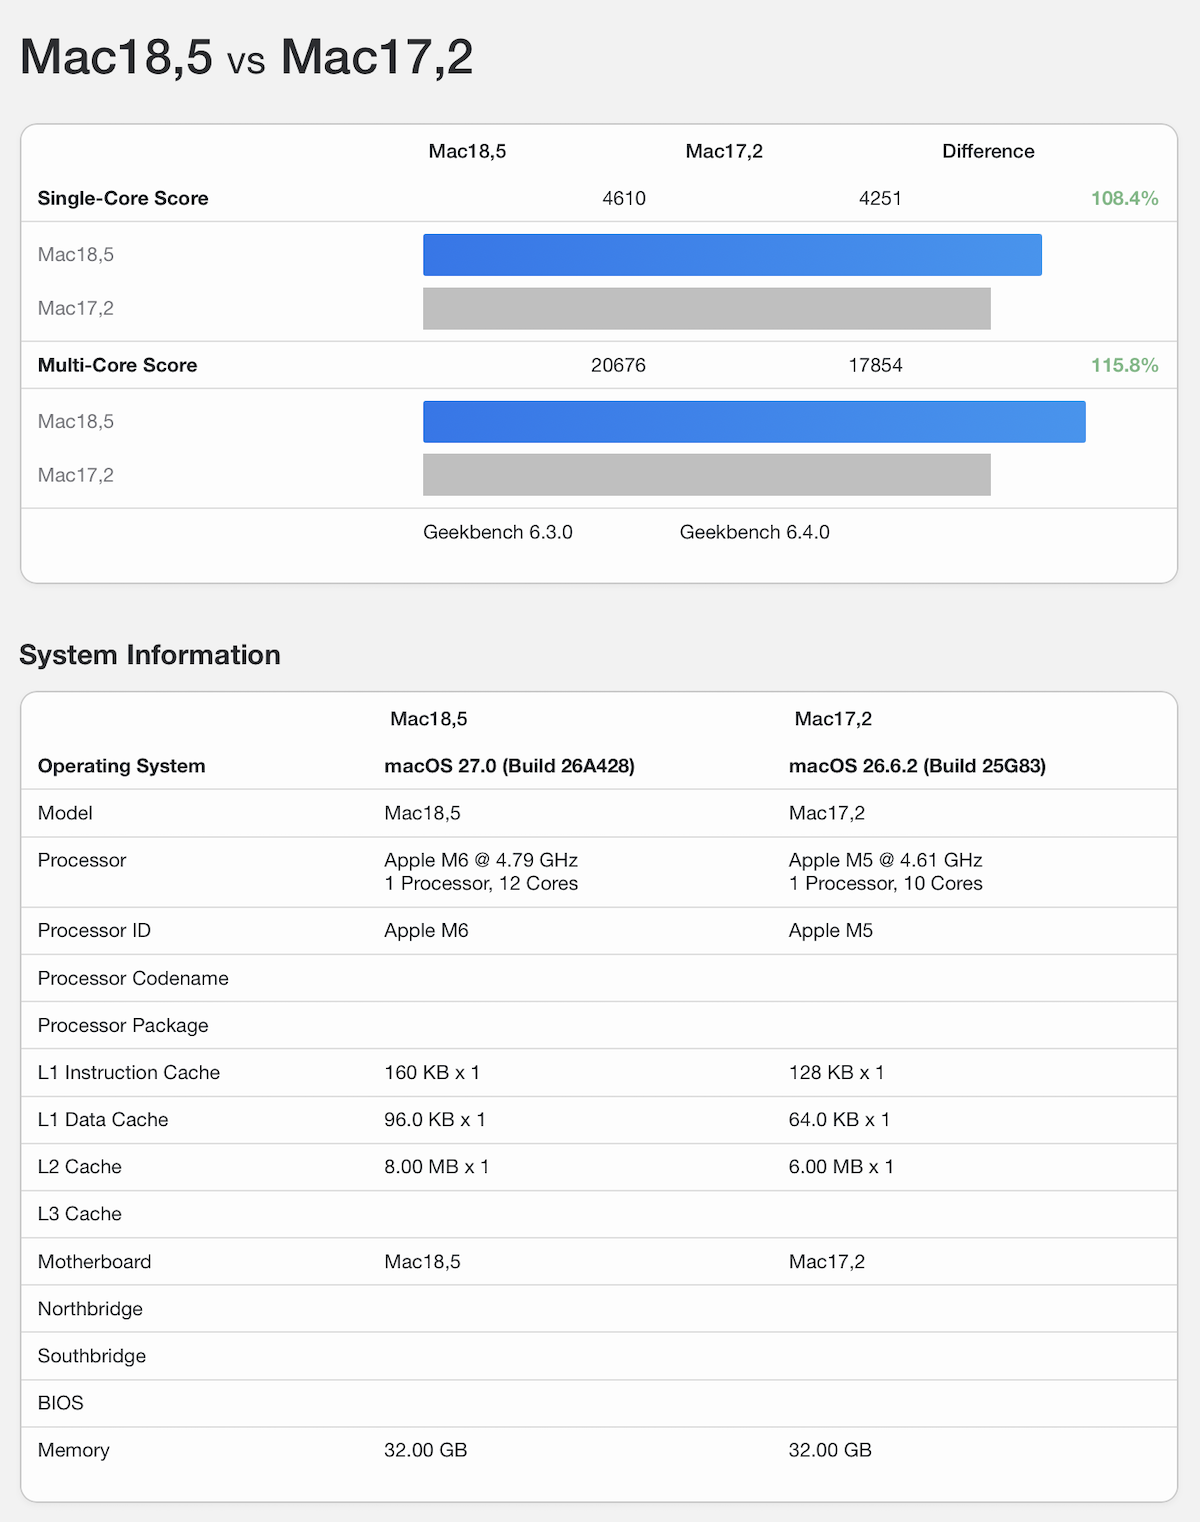Click the Difference column header
The width and height of the screenshot is (1200, 1522).
tap(988, 151)
